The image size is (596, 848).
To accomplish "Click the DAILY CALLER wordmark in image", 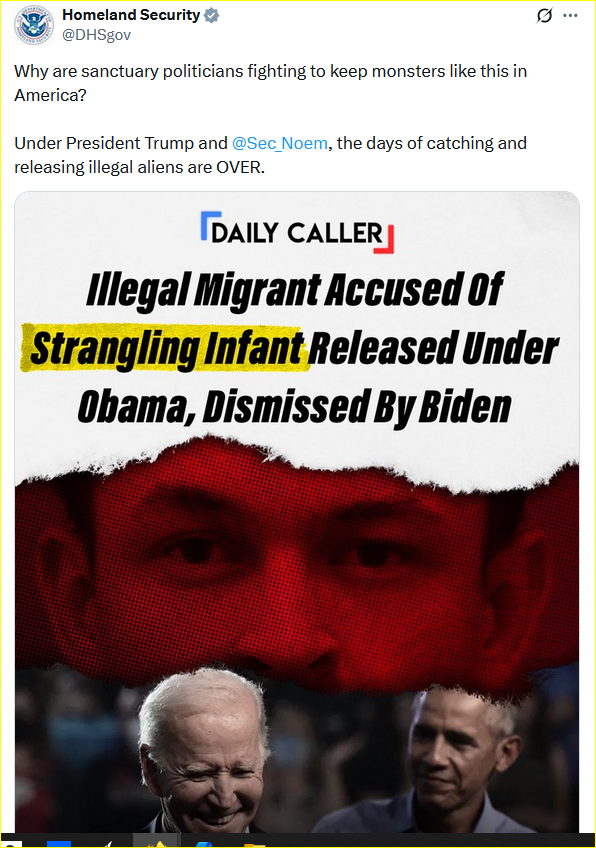I will coord(297,233).
